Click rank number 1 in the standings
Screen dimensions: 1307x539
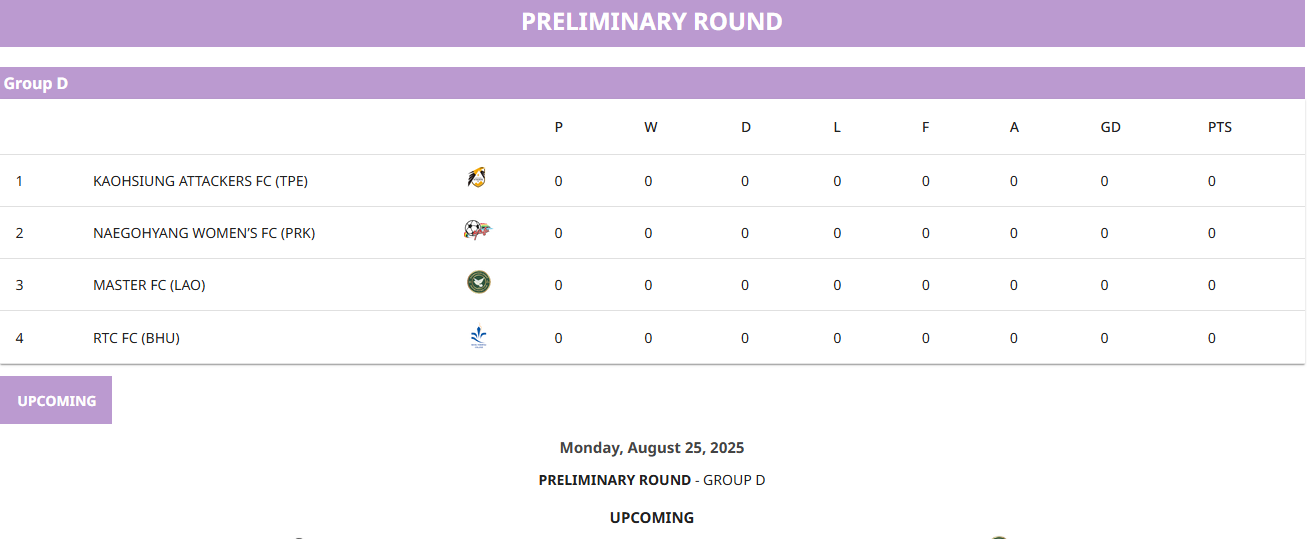pyautogui.click(x=19, y=181)
